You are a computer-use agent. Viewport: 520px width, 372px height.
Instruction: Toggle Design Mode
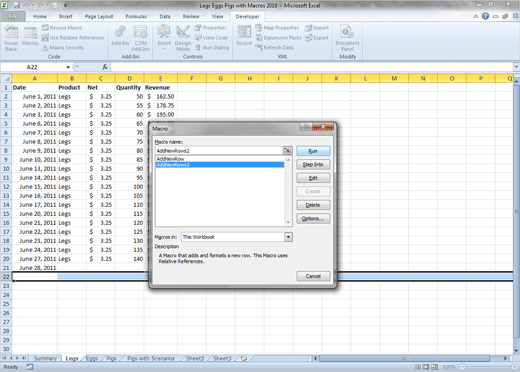click(183, 39)
